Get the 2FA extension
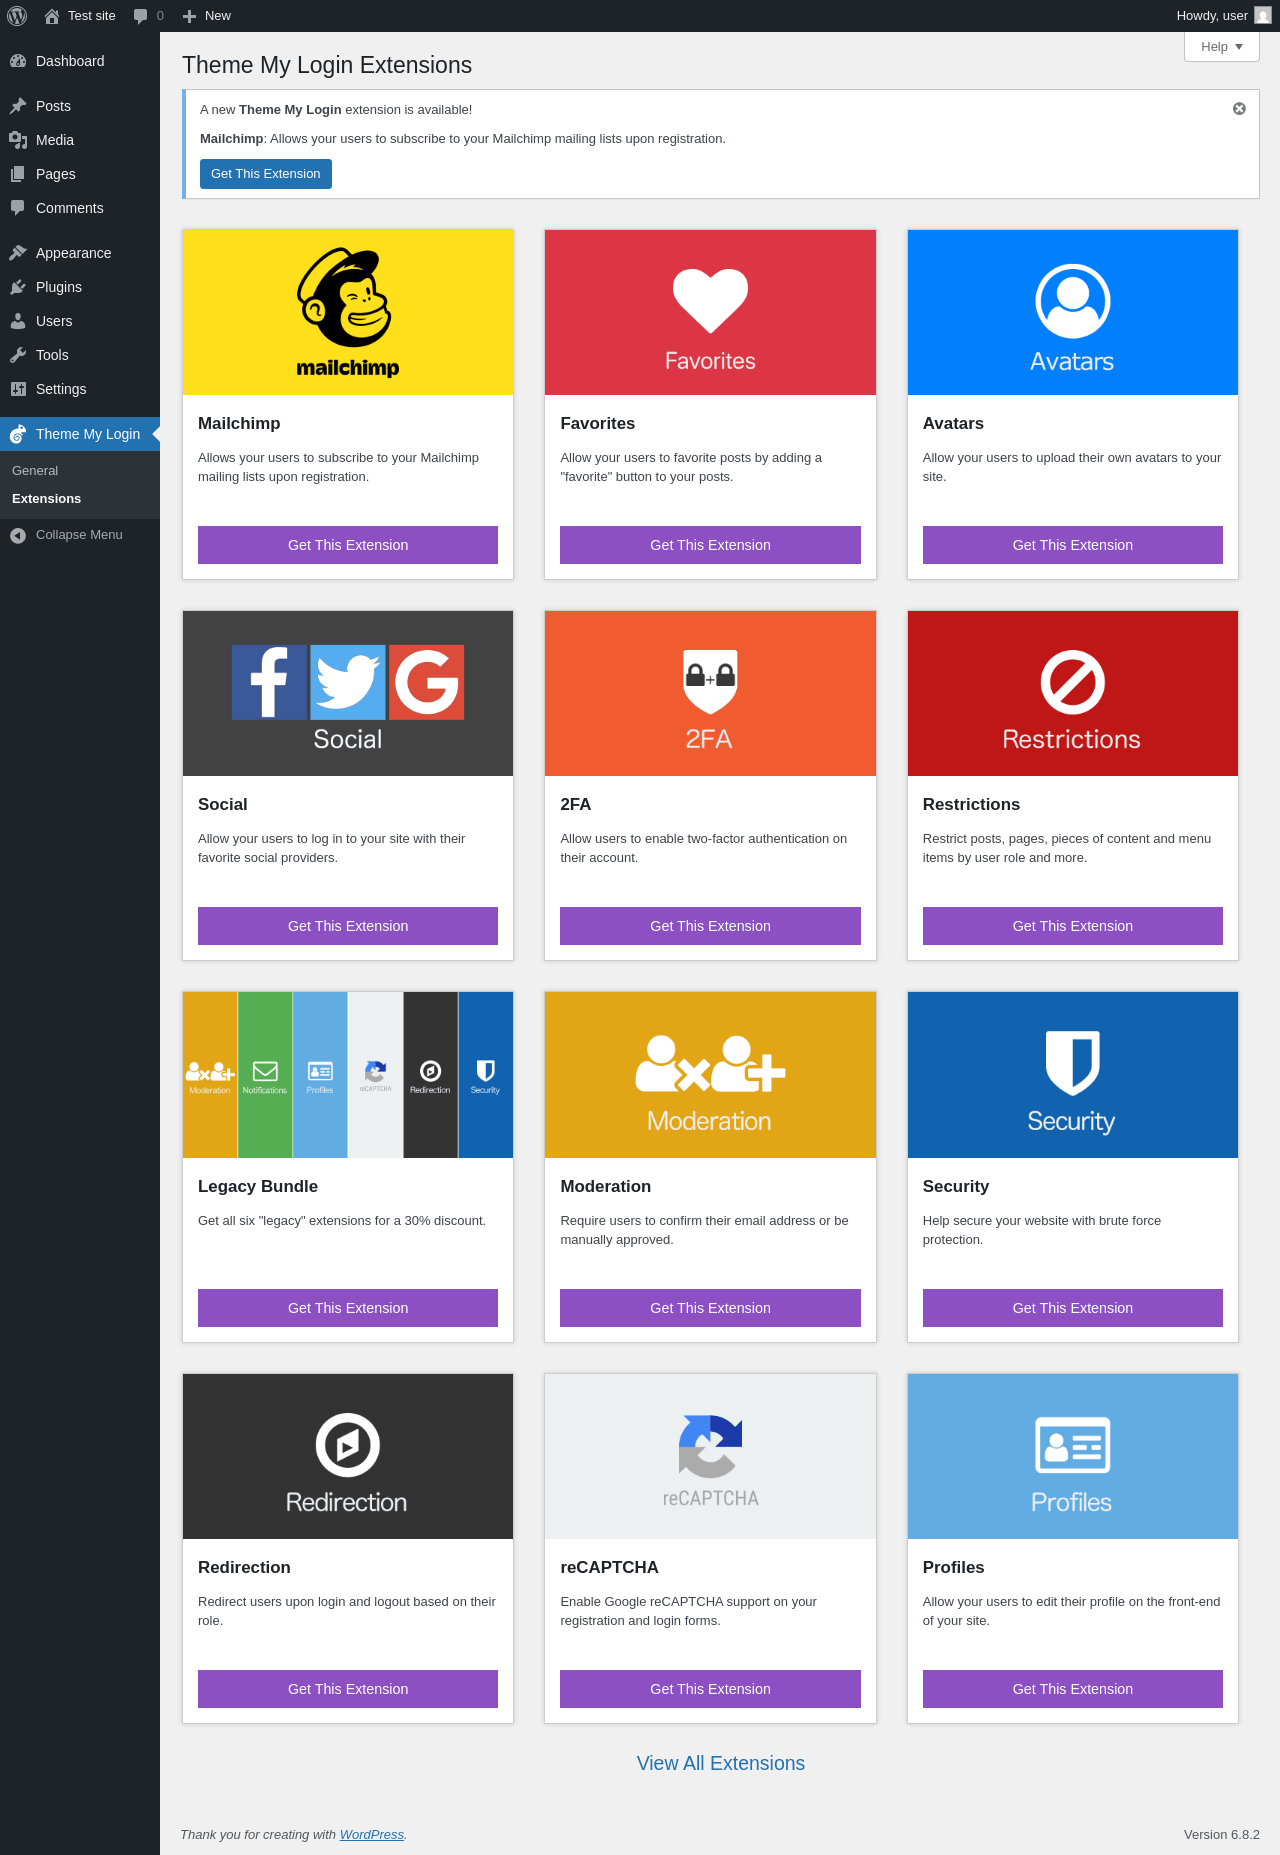 point(710,926)
